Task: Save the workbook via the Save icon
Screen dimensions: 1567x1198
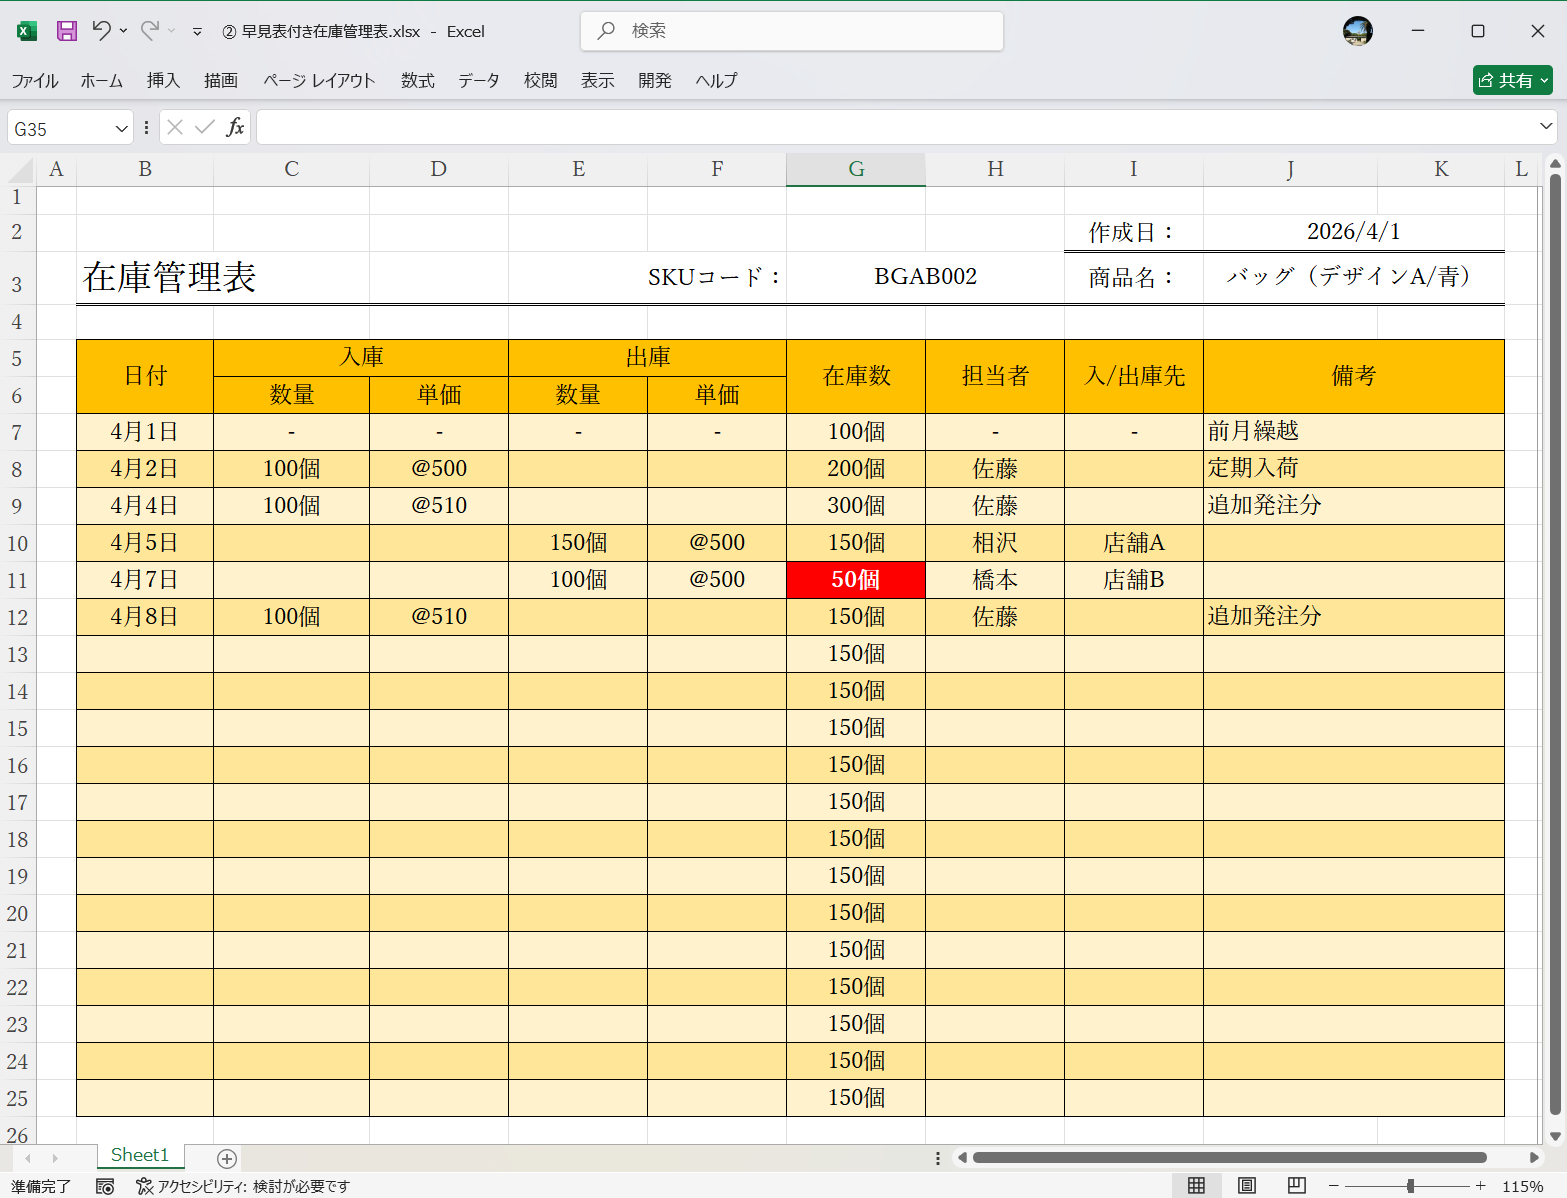Action: point(66,31)
